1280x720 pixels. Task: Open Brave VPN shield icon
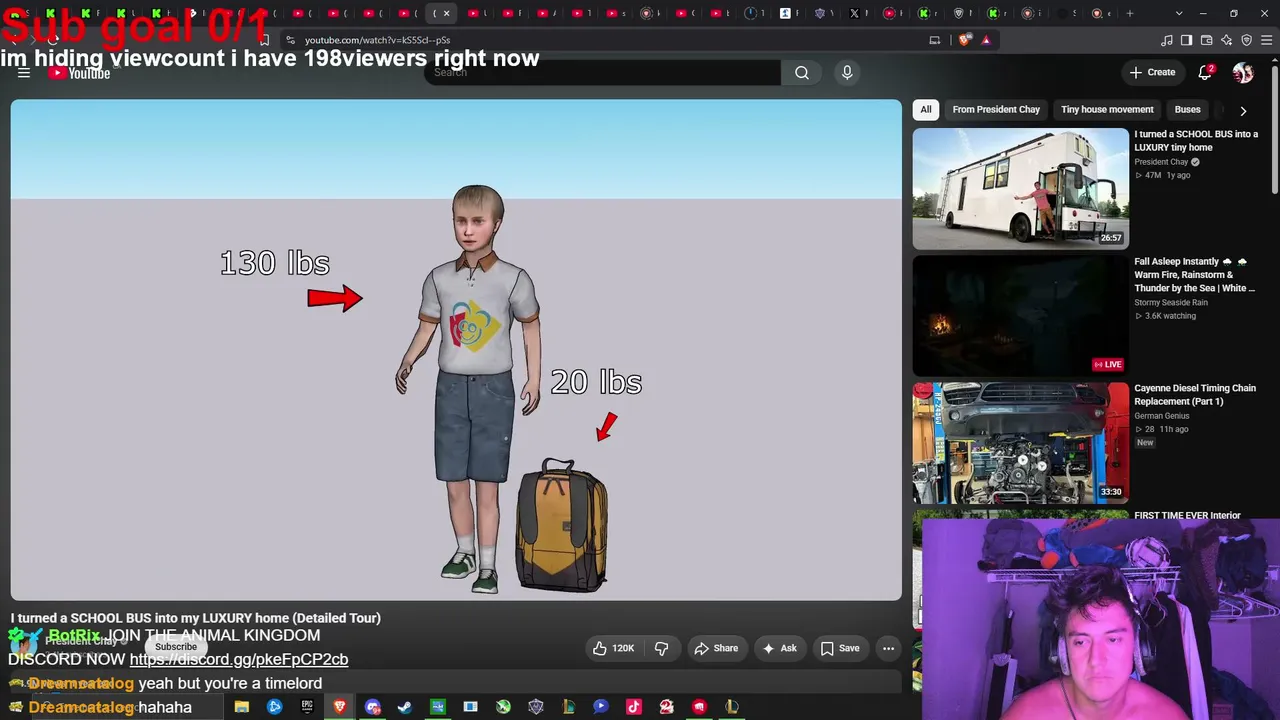[1246, 40]
